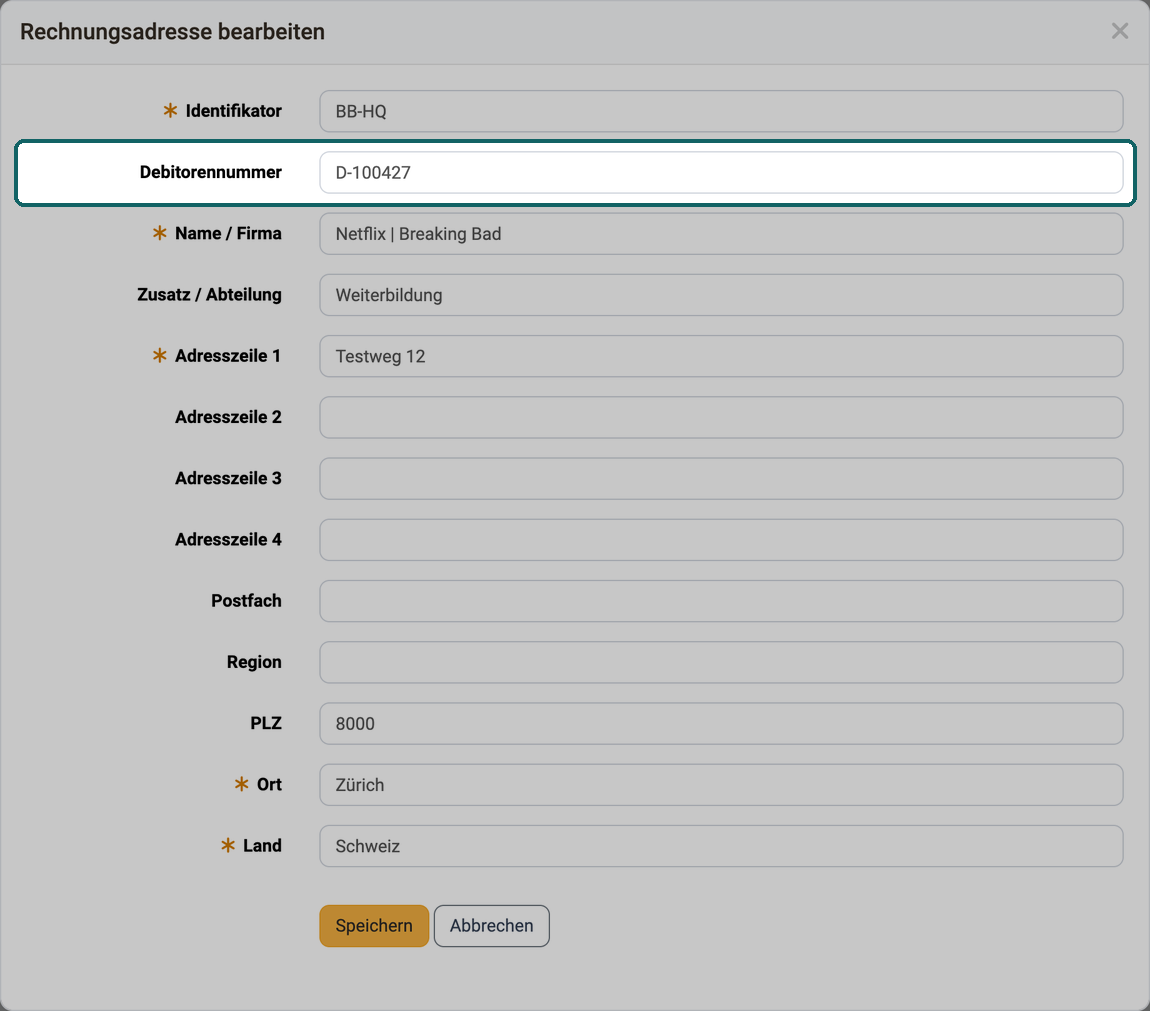Viewport: 1150px width, 1011px height.
Task: Select the Region input field
Action: point(721,663)
